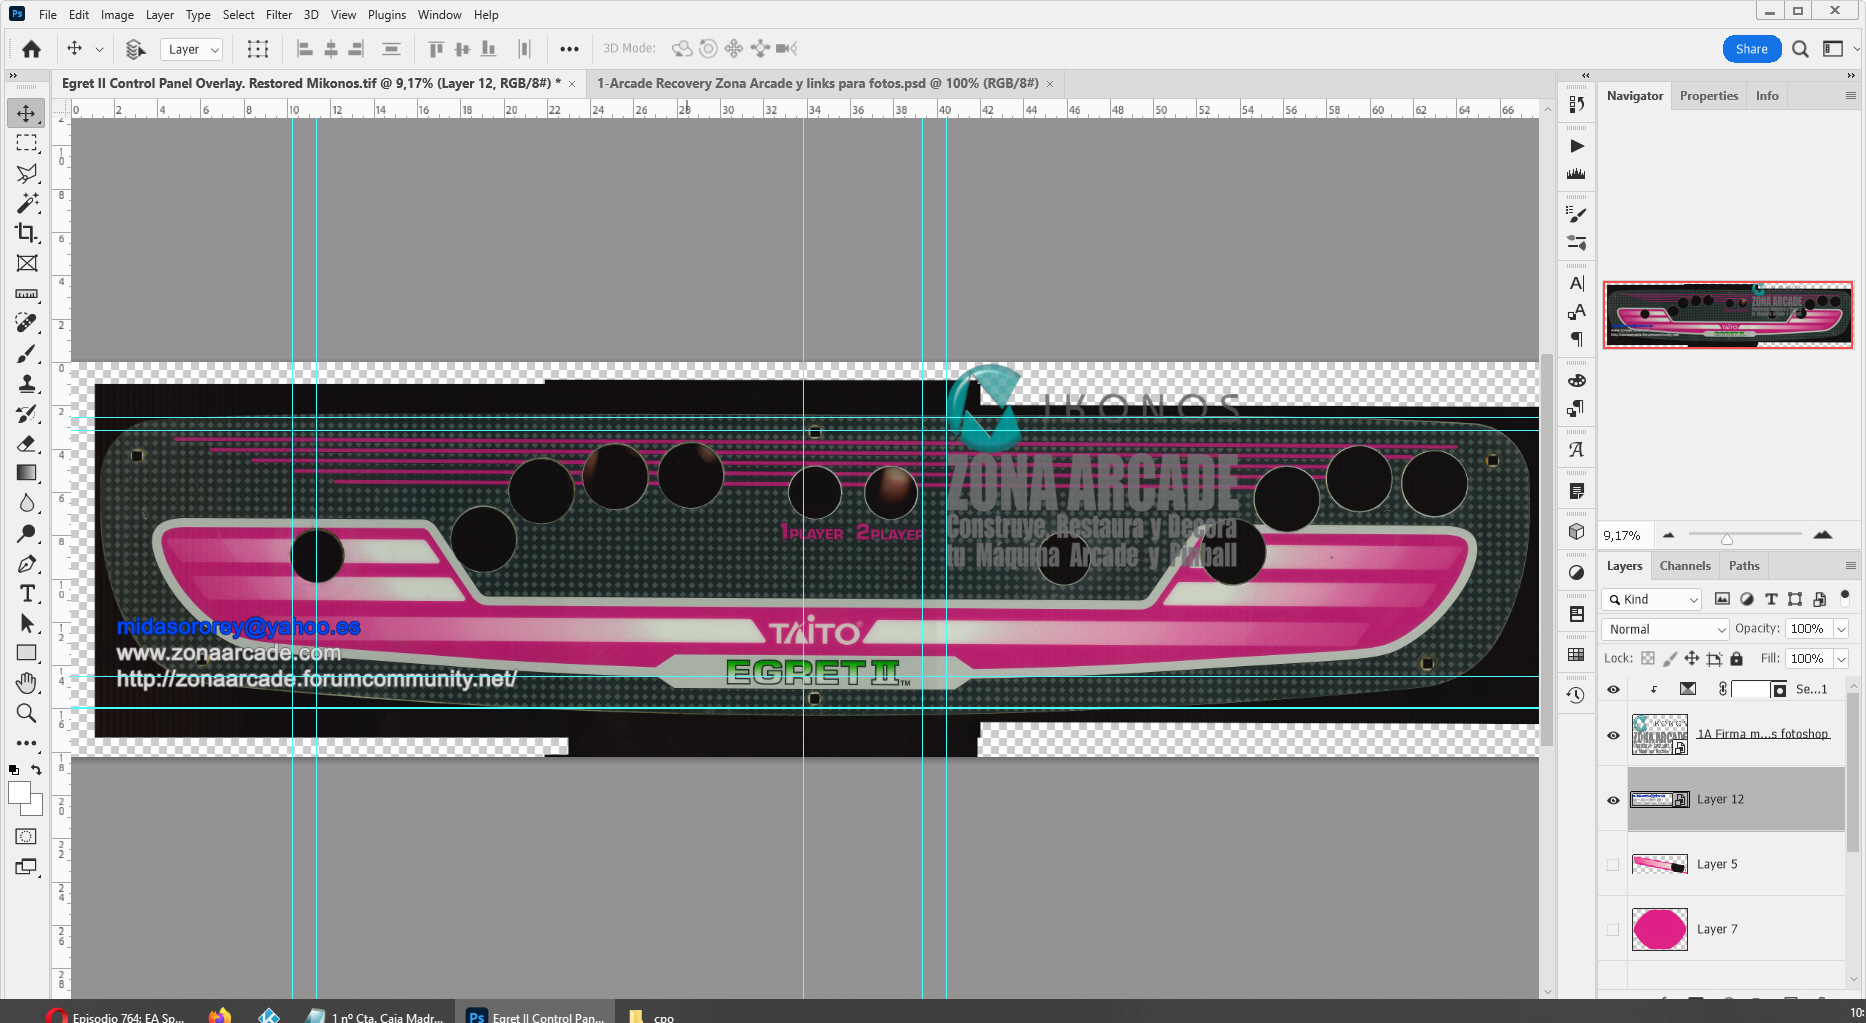Activate the Rectangular Marquee tool

pyautogui.click(x=26, y=143)
